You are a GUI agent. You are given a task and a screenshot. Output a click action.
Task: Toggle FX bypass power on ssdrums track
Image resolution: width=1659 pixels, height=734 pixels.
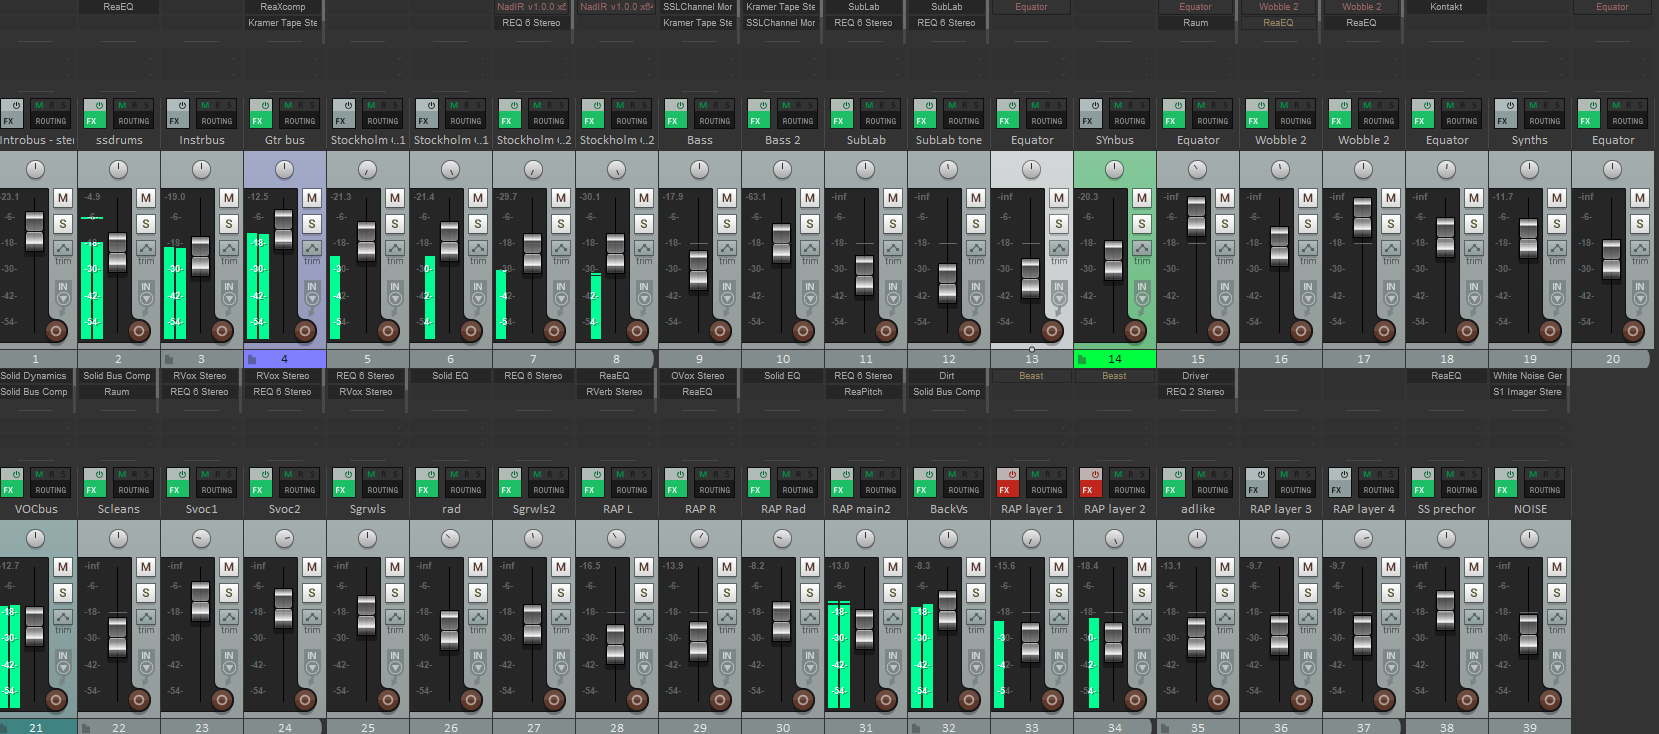pos(99,106)
